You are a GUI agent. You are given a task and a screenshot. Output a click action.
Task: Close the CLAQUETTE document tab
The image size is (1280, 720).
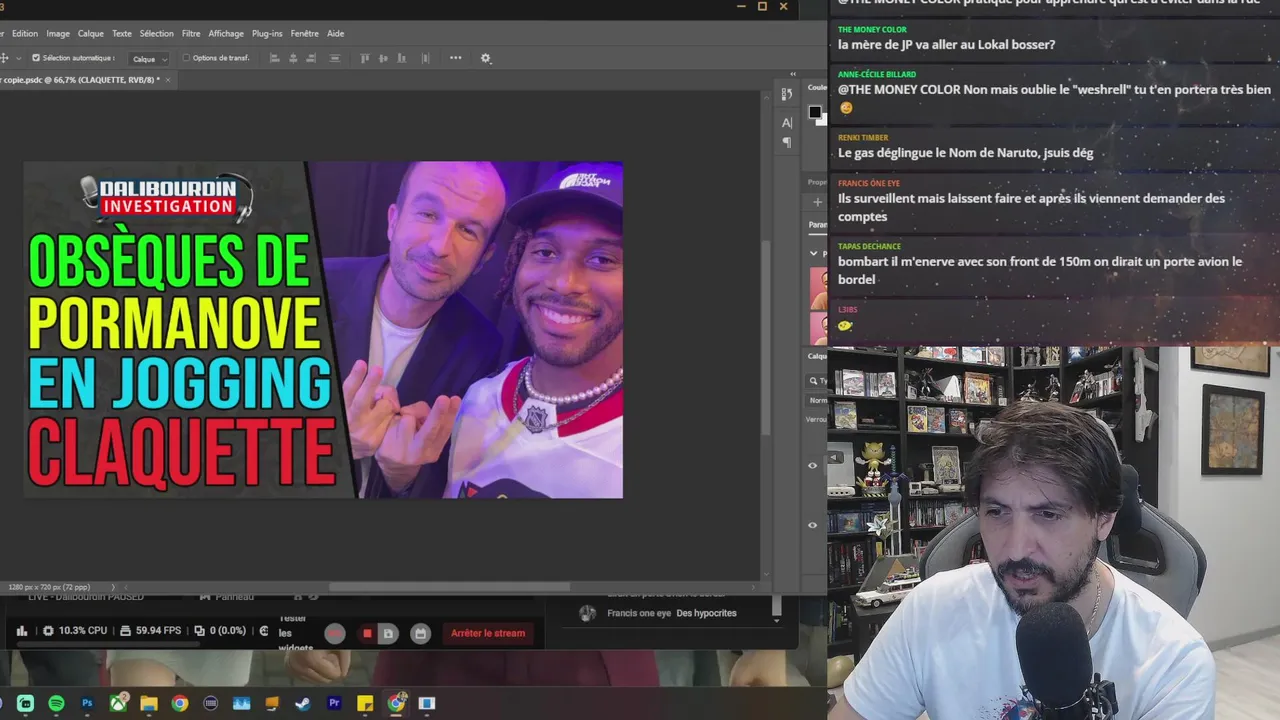169,80
